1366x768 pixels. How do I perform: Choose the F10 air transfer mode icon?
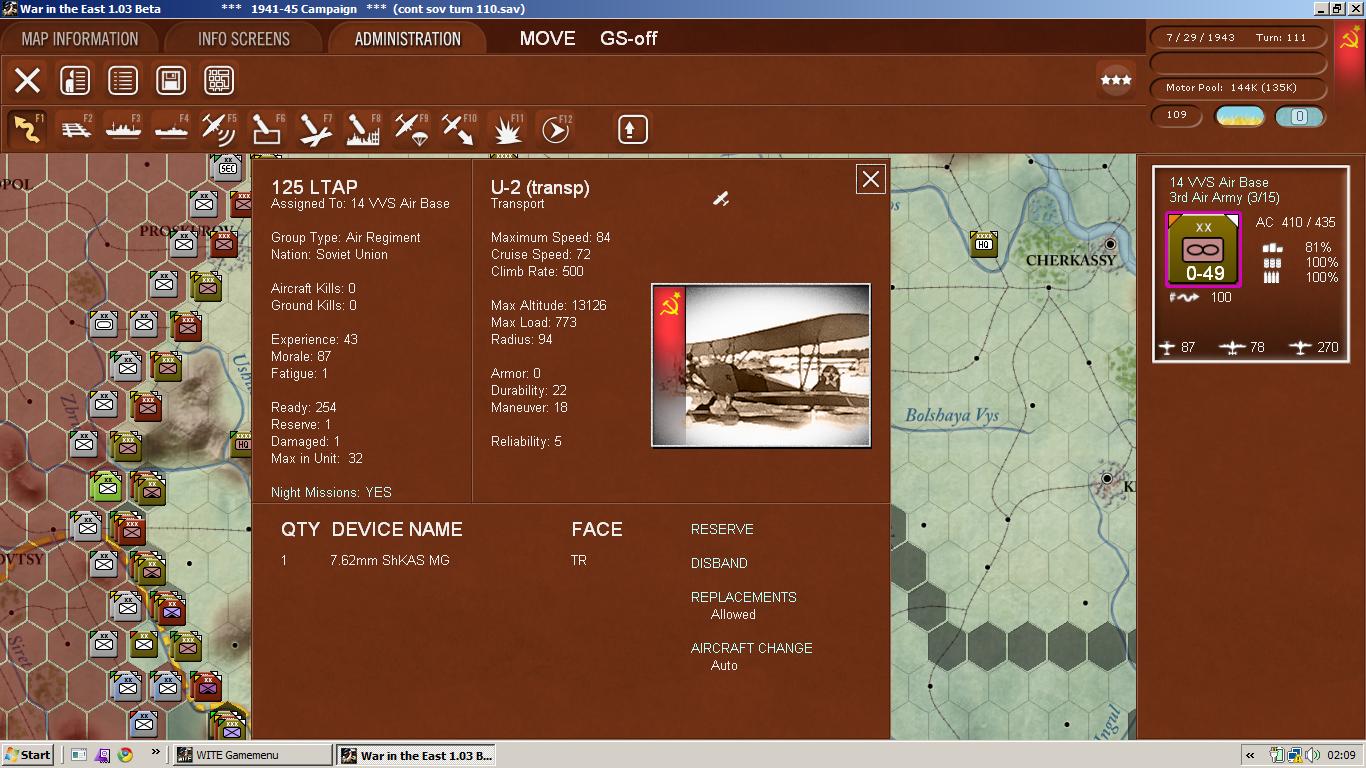point(459,129)
